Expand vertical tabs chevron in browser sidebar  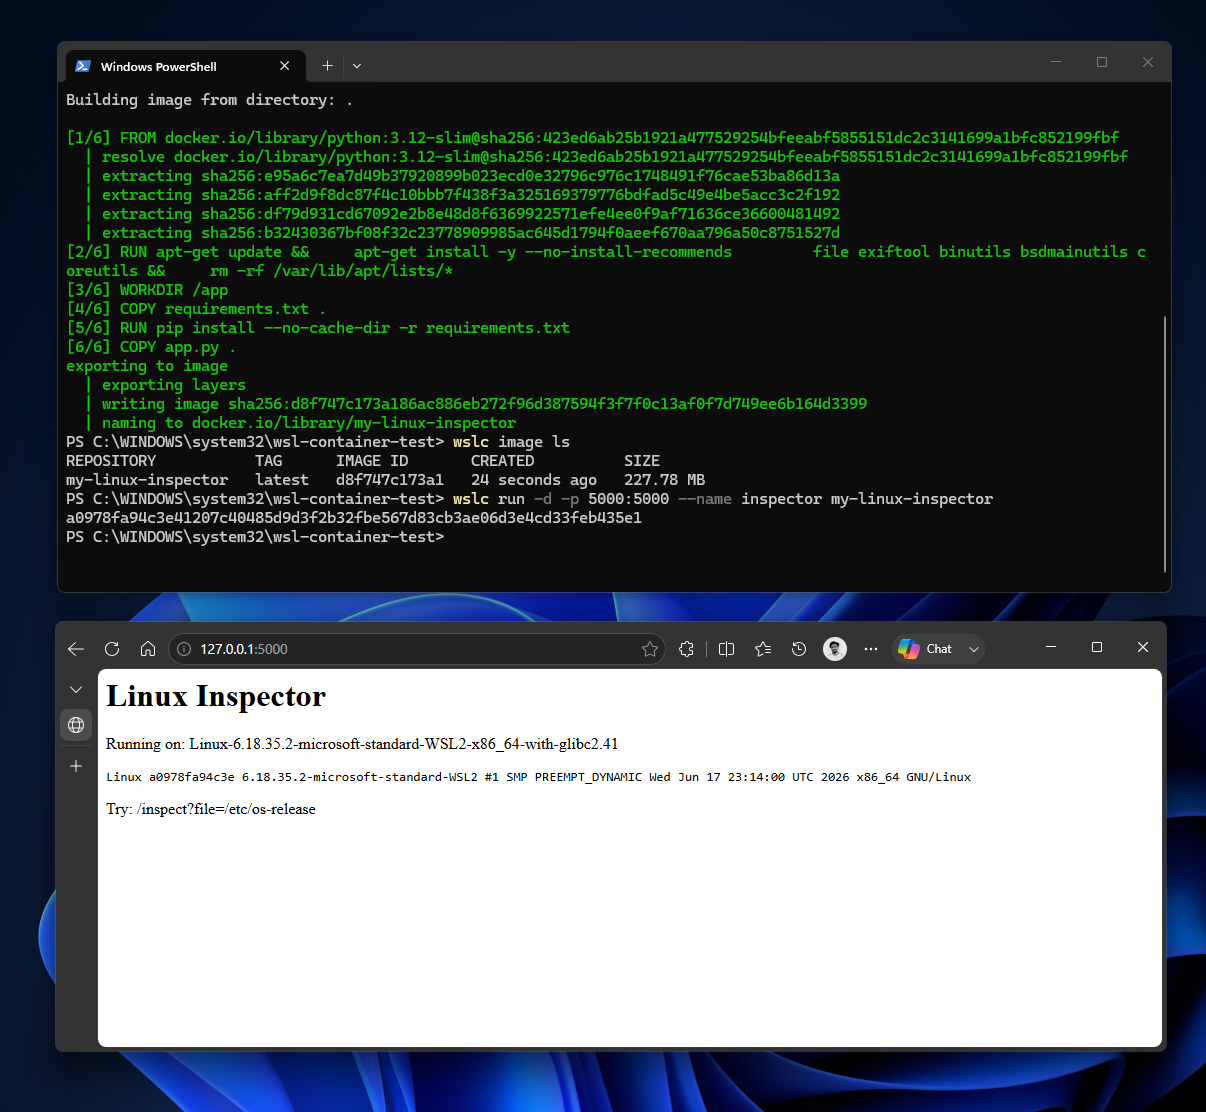coord(76,689)
